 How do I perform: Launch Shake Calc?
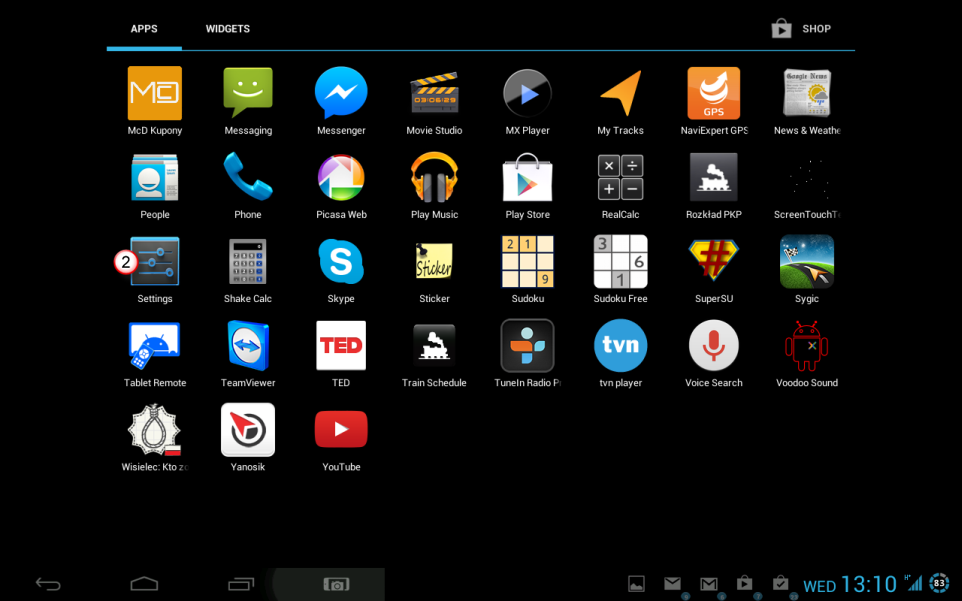coord(248,262)
